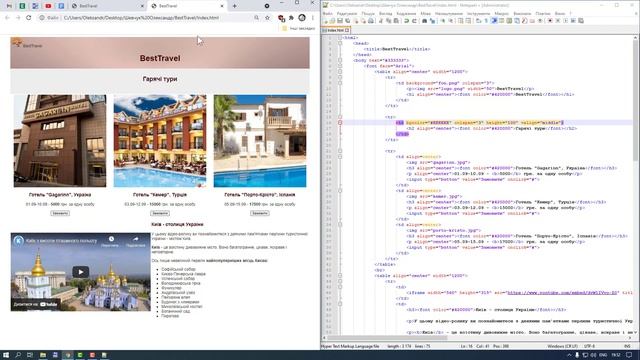Open Chrome extensions puzzle icon
This screenshot has width=640, height=360.
291,18
